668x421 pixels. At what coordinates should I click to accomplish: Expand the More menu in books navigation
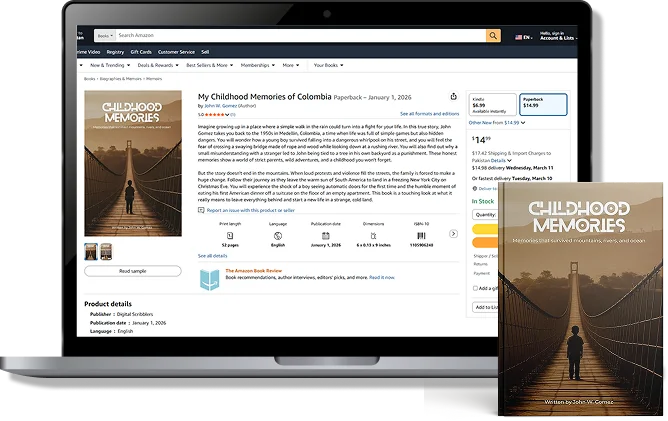click(x=291, y=65)
